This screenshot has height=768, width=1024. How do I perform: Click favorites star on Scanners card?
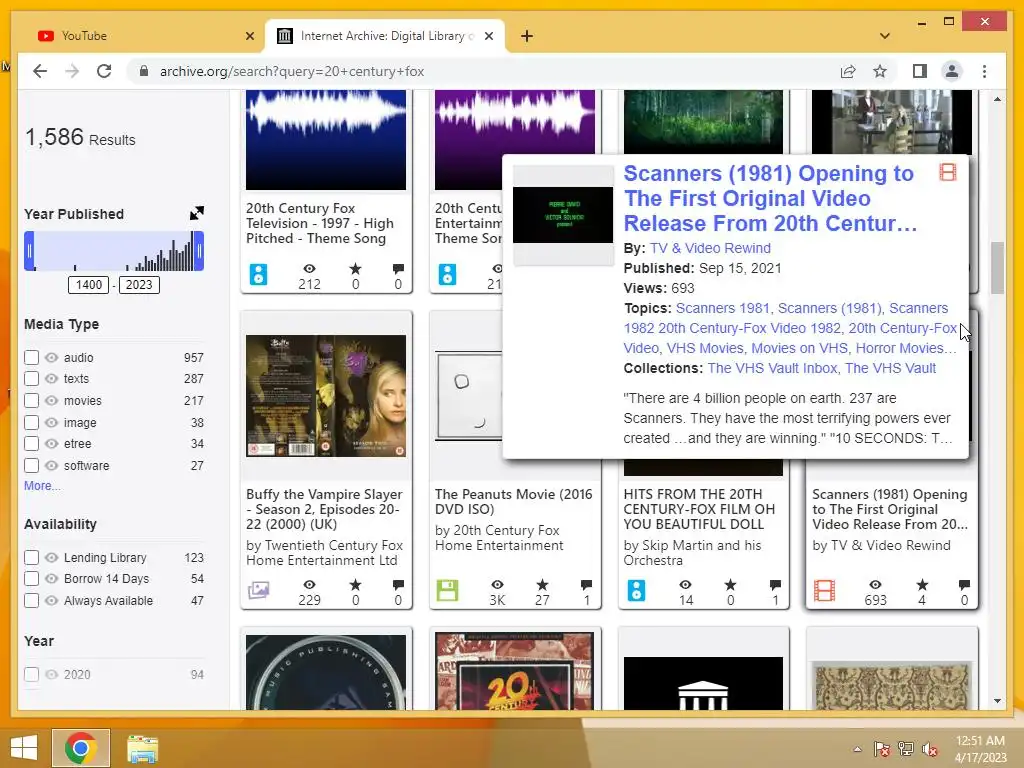921,584
